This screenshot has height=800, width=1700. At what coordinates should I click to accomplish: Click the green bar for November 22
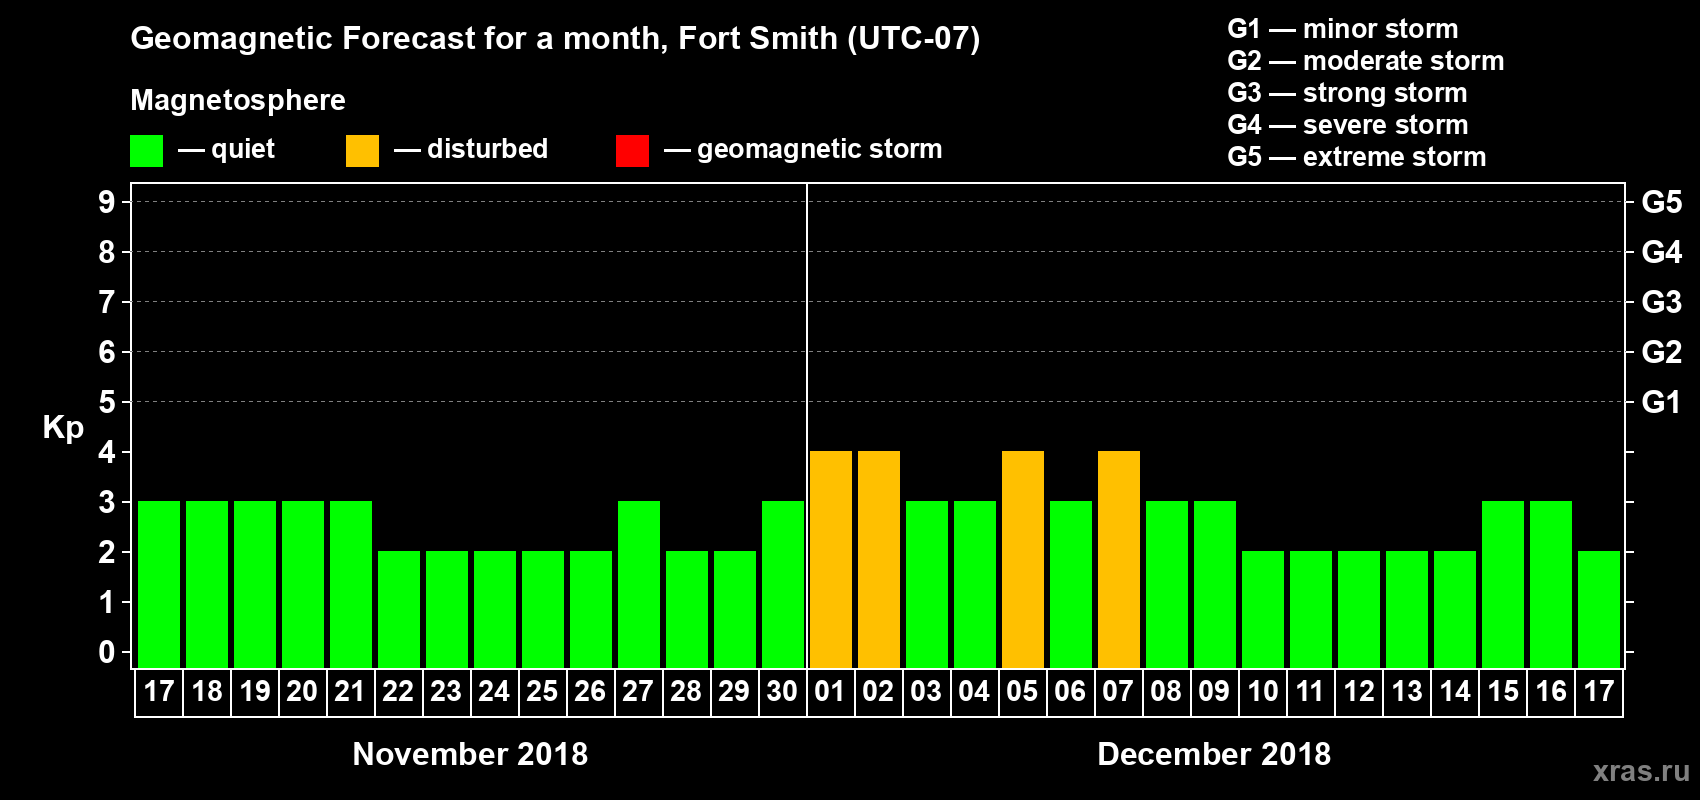(x=399, y=610)
